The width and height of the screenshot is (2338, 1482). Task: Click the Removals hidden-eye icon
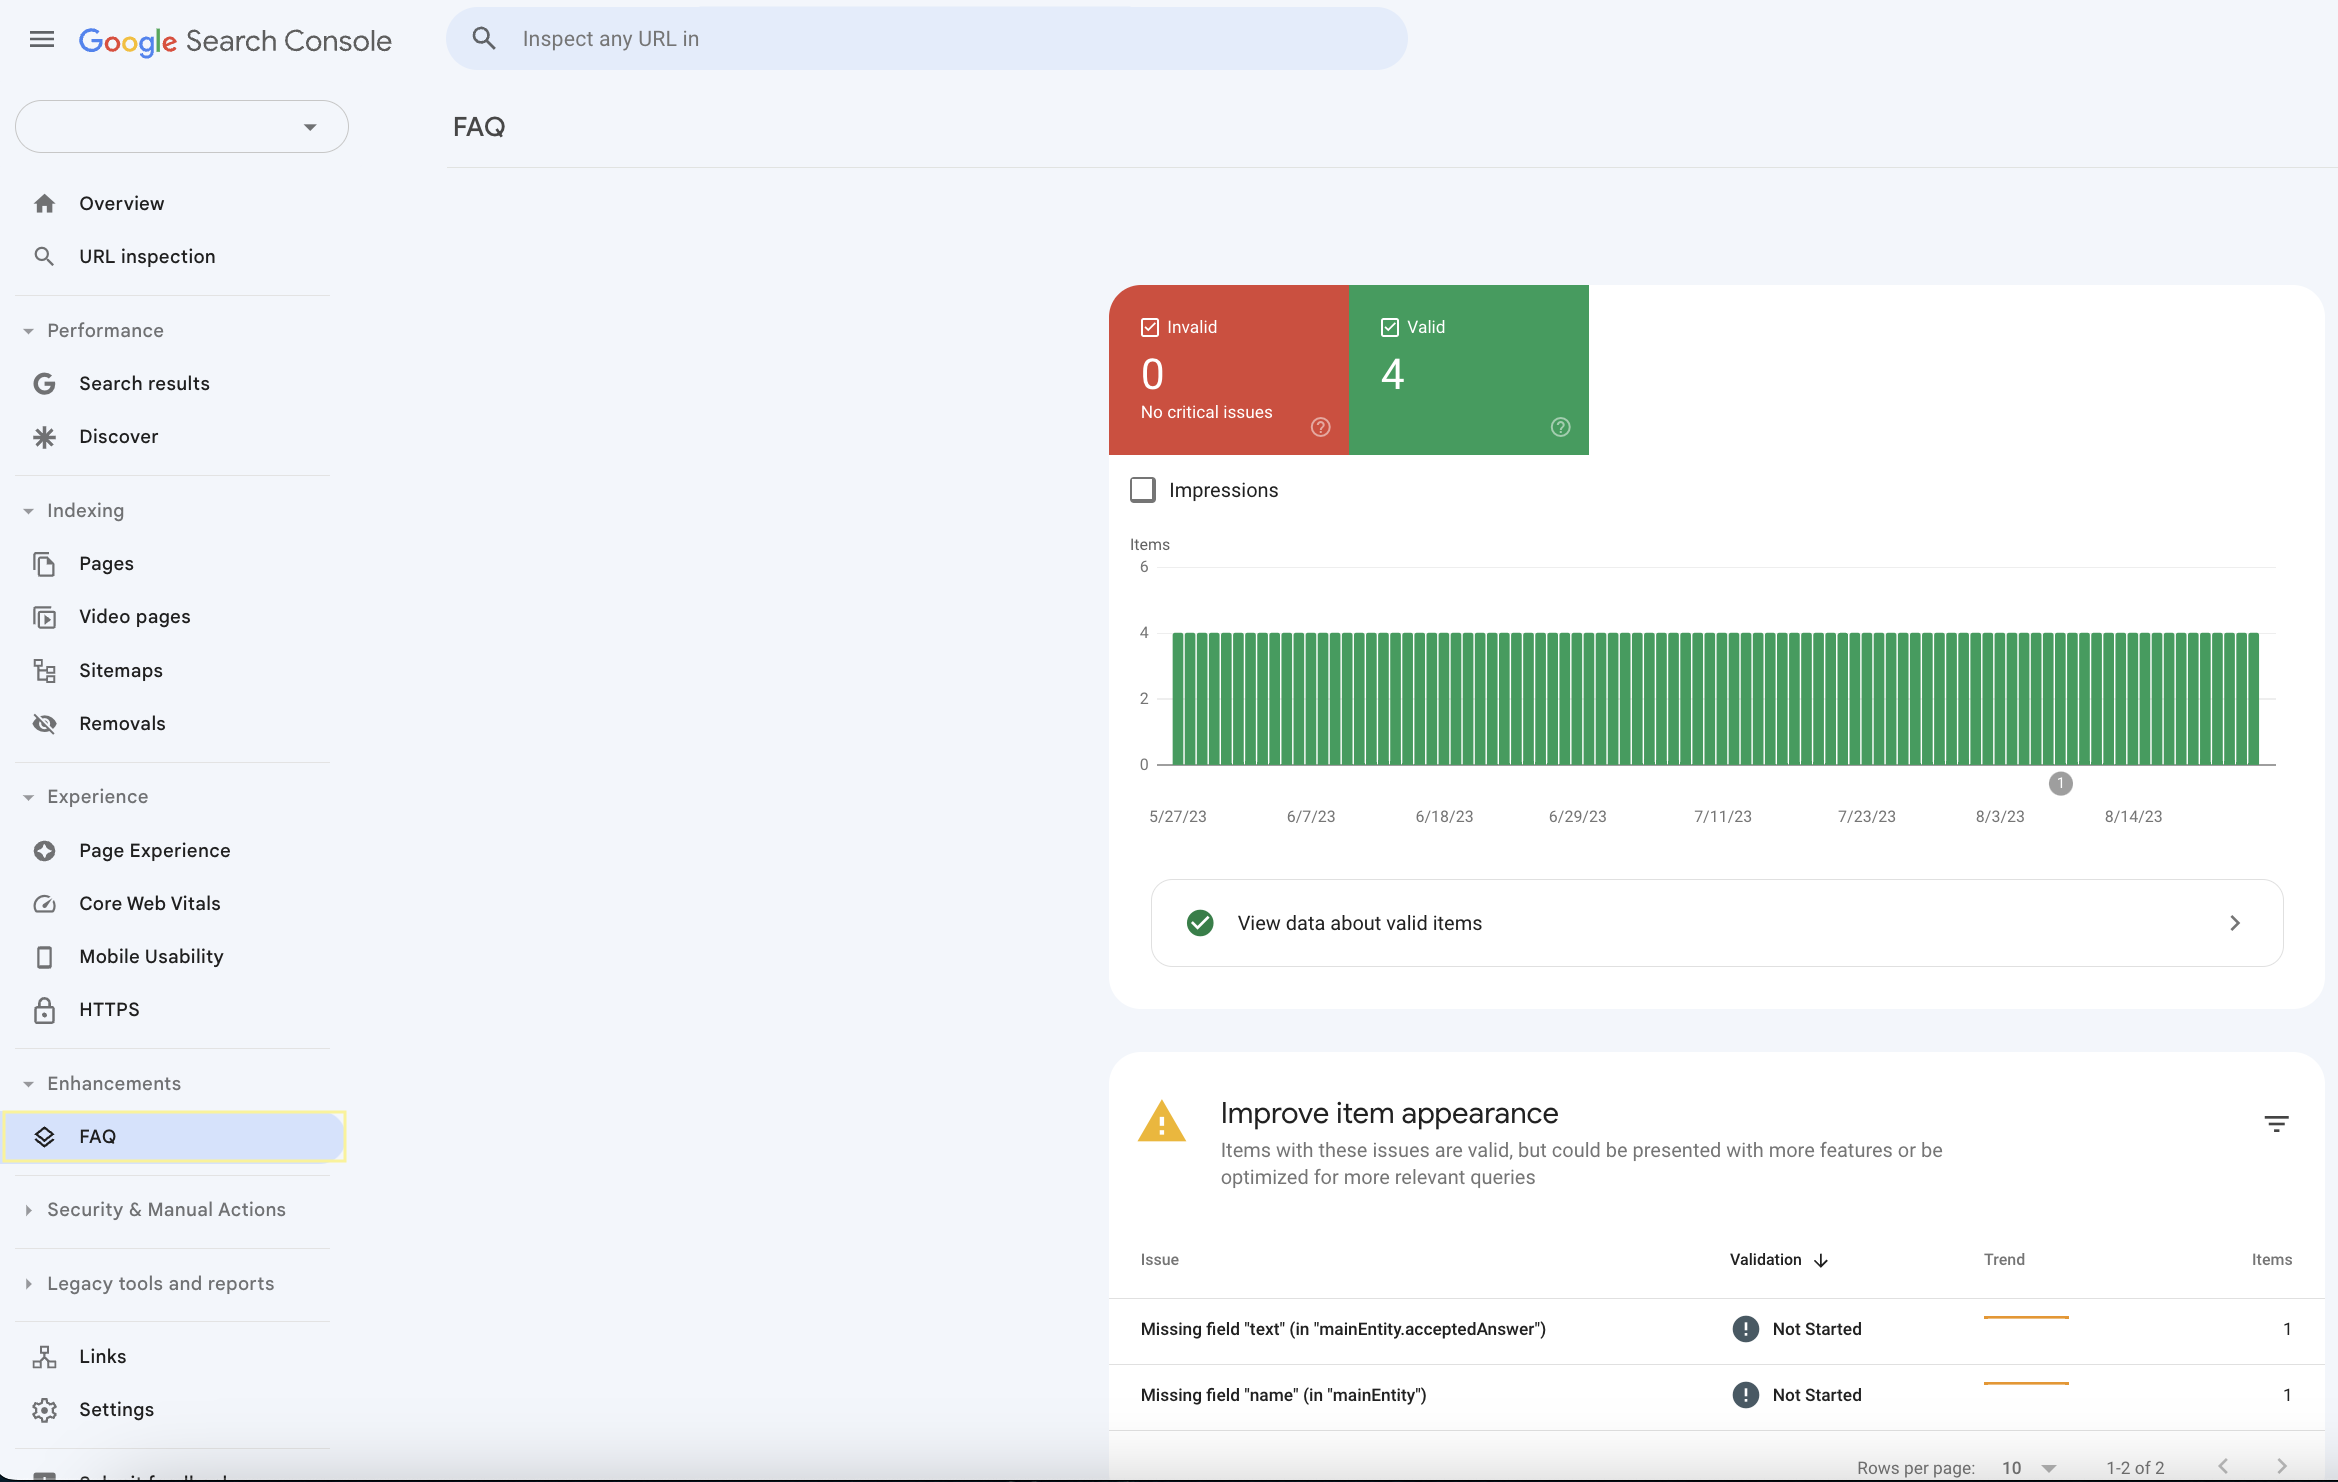coord(44,724)
